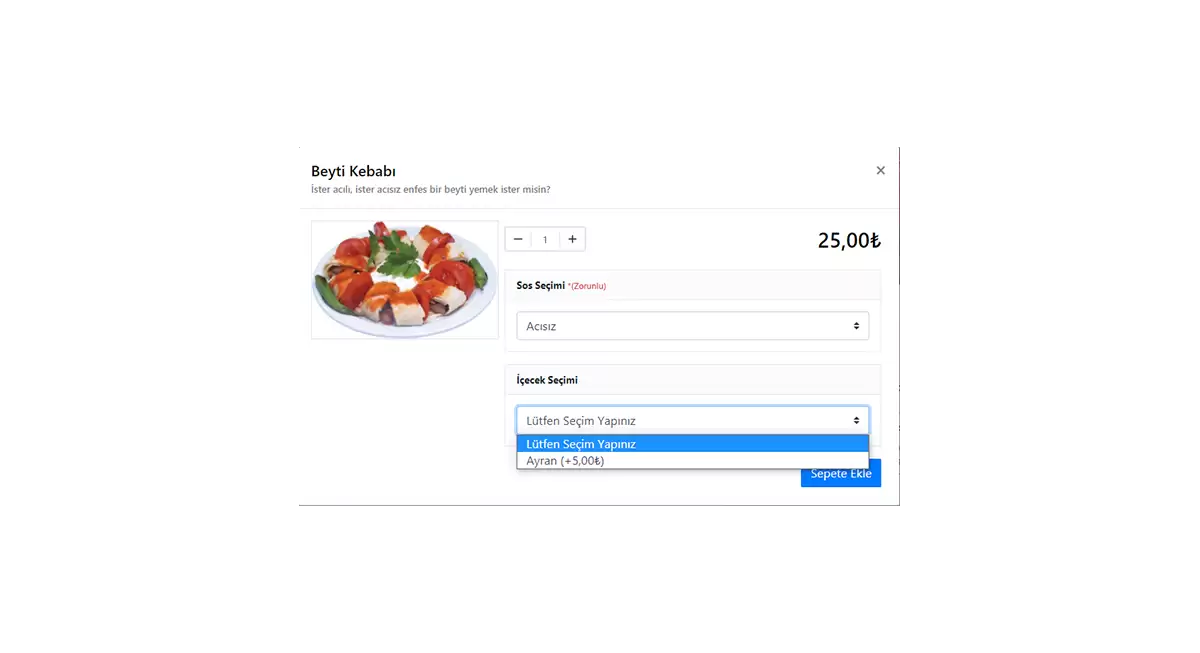Click the Sos Seçimi section label
Viewport: 1200px width, 653px height.
coord(540,285)
